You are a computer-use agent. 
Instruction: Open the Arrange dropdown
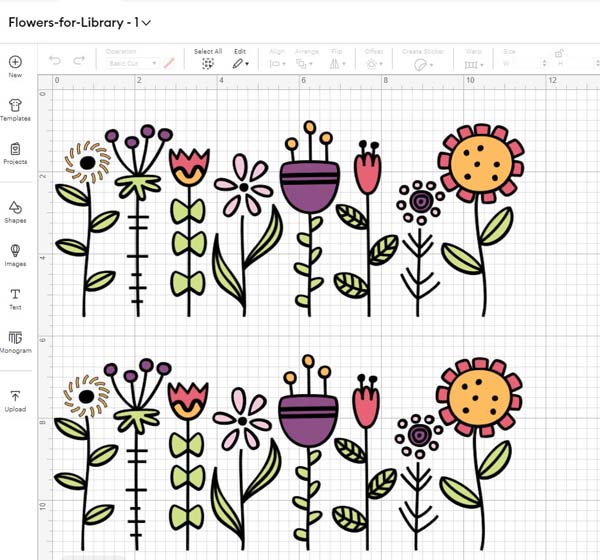tap(305, 64)
